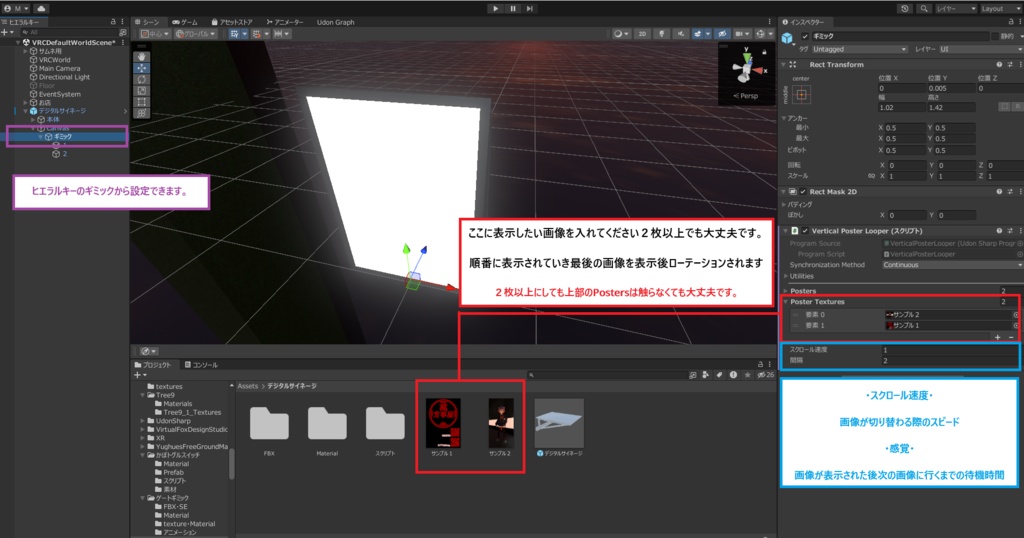This screenshot has width=1024, height=538.
Task: Collapse the アンカー foldout
Action: point(784,118)
